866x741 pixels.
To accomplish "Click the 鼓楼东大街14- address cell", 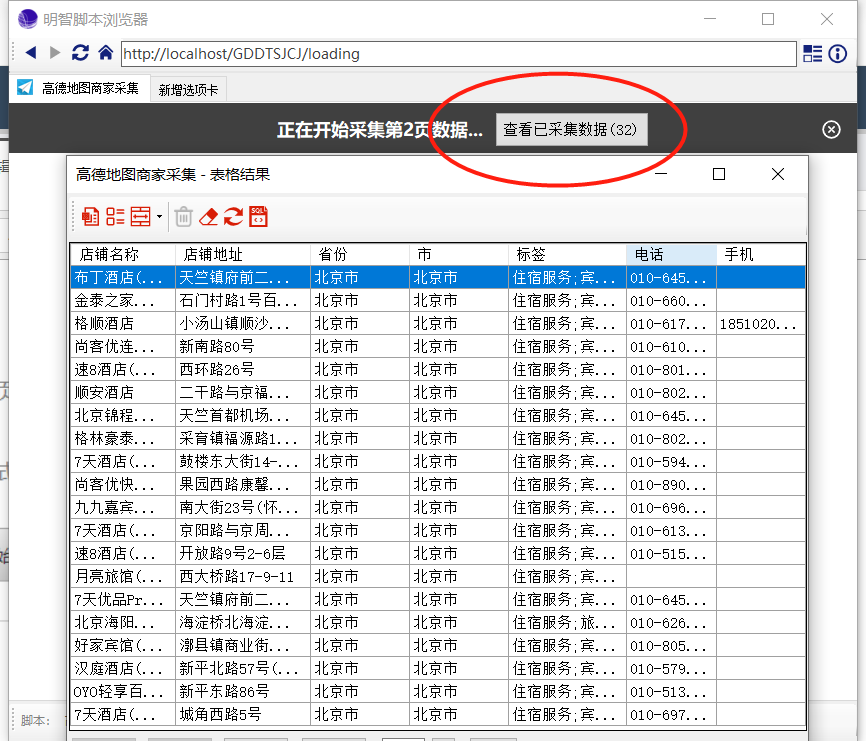I will tap(243, 462).
